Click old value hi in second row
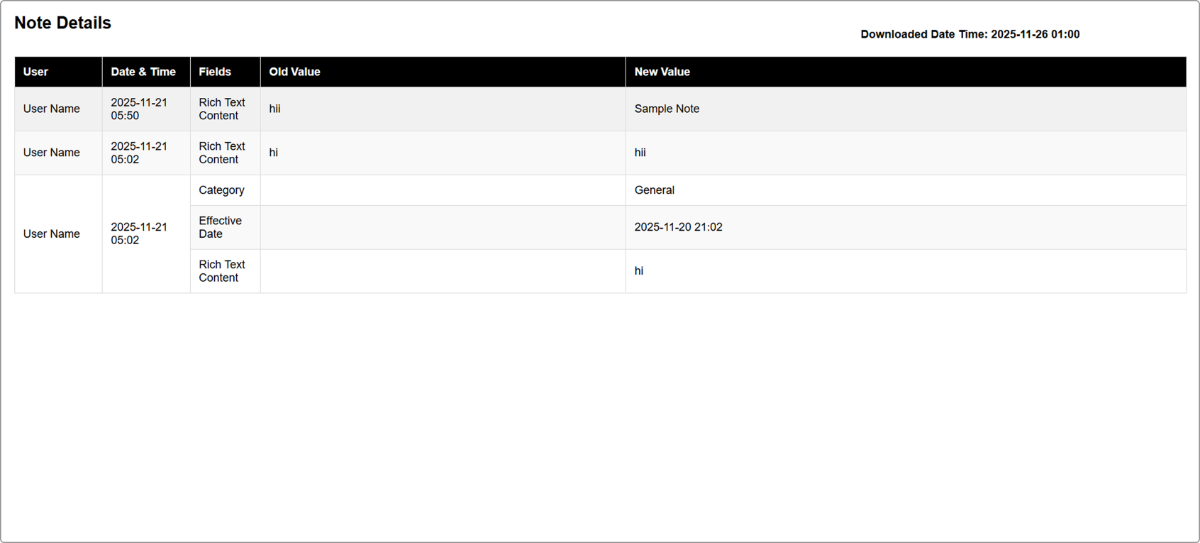This screenshot has width=1200, height=543. (x=273, y=153)
